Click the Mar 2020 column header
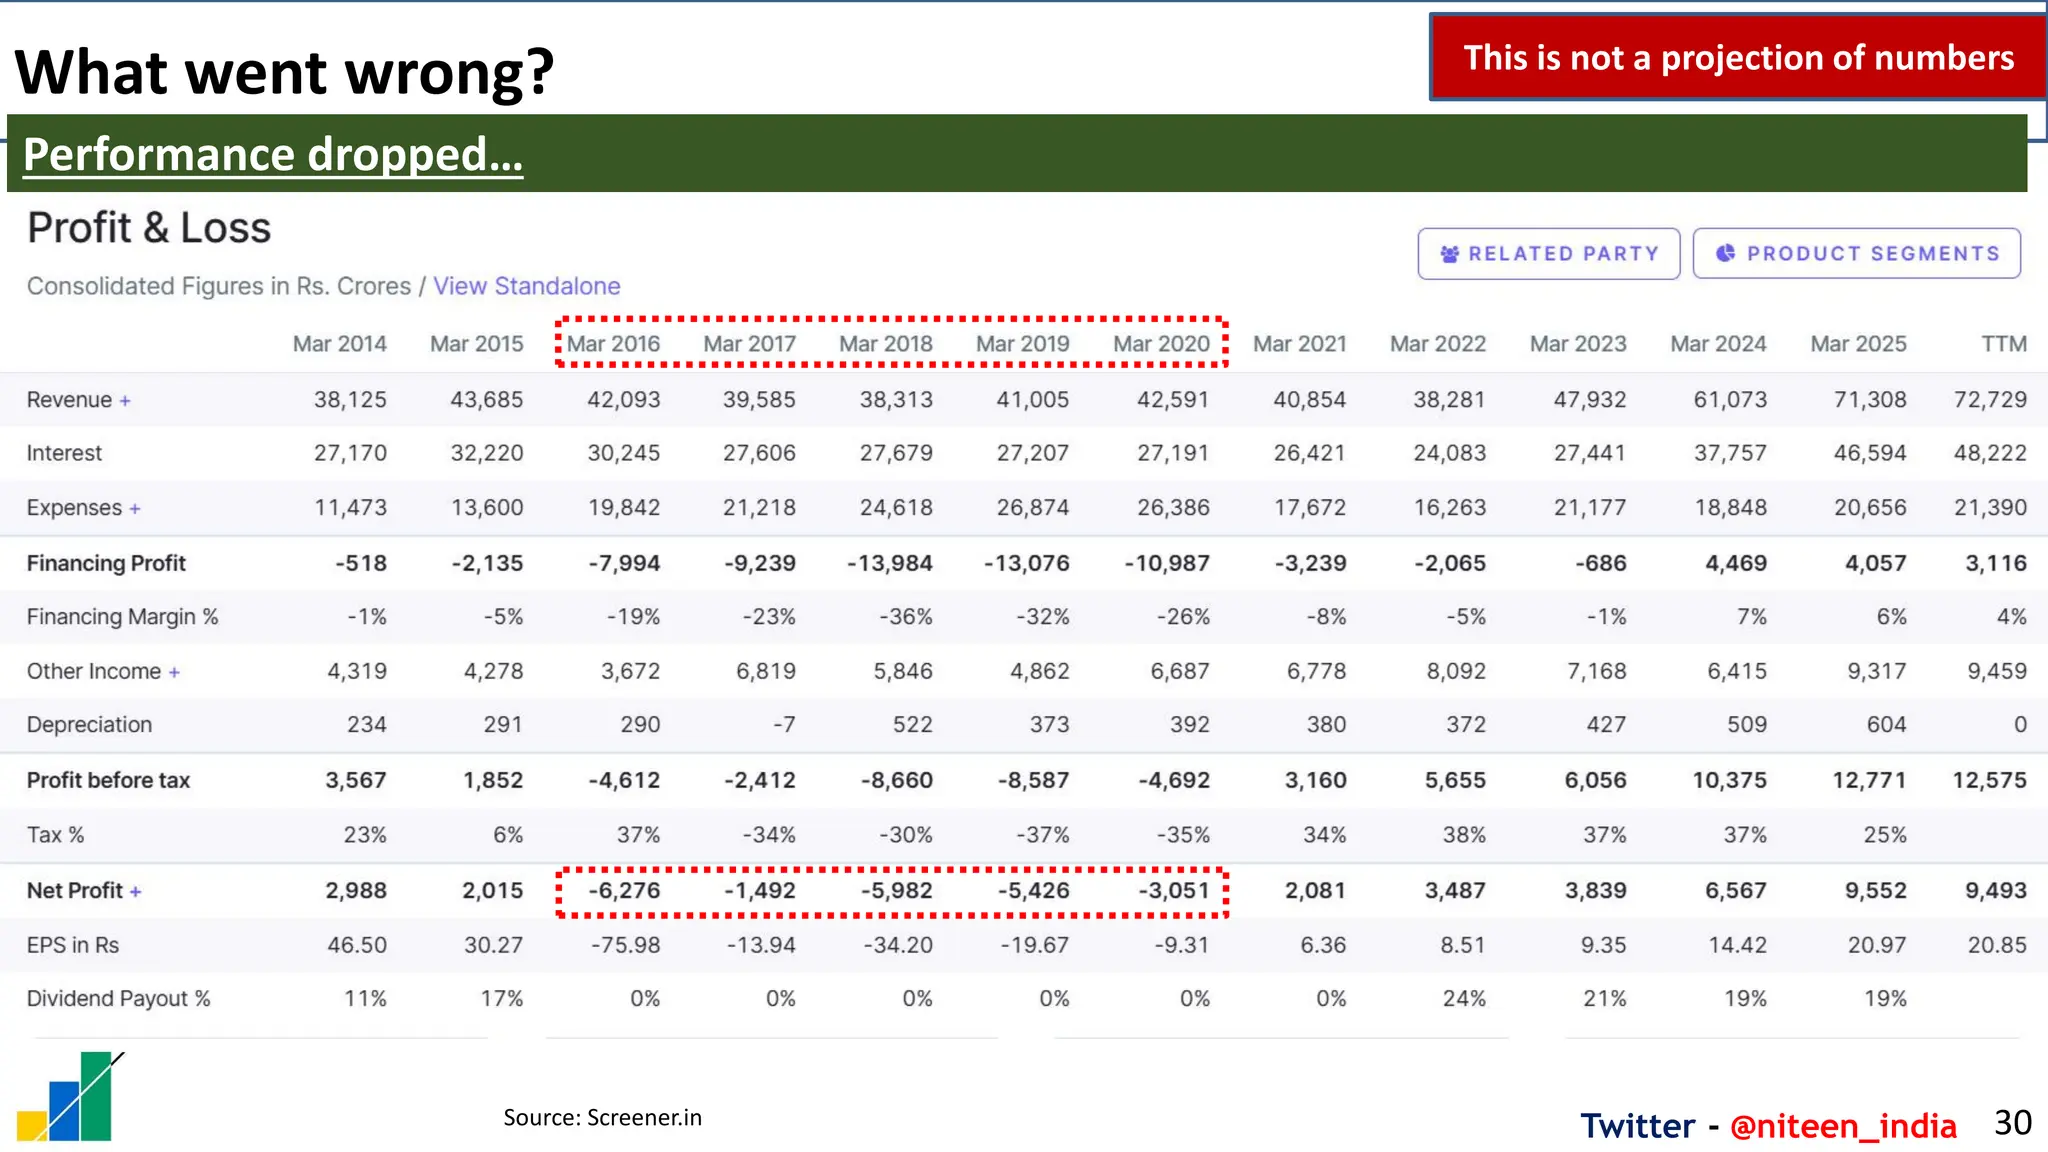The width and height of the screenshot is (2048, 1152). [x=1162, y=344]
